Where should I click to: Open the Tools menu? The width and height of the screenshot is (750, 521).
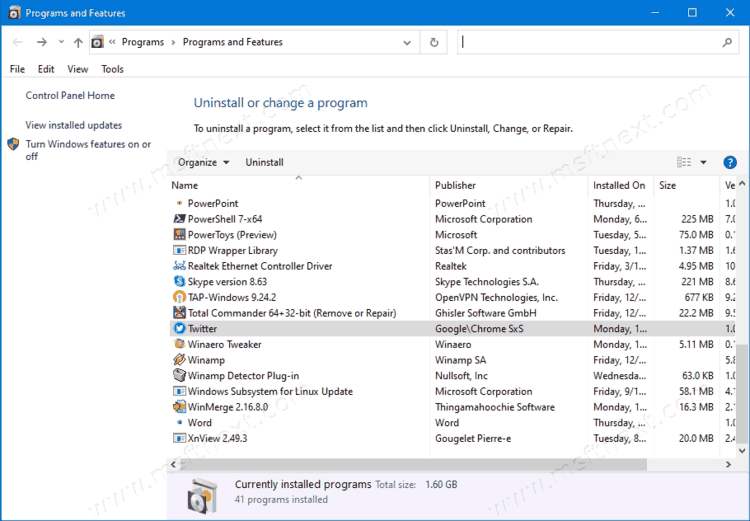point(112,69)
